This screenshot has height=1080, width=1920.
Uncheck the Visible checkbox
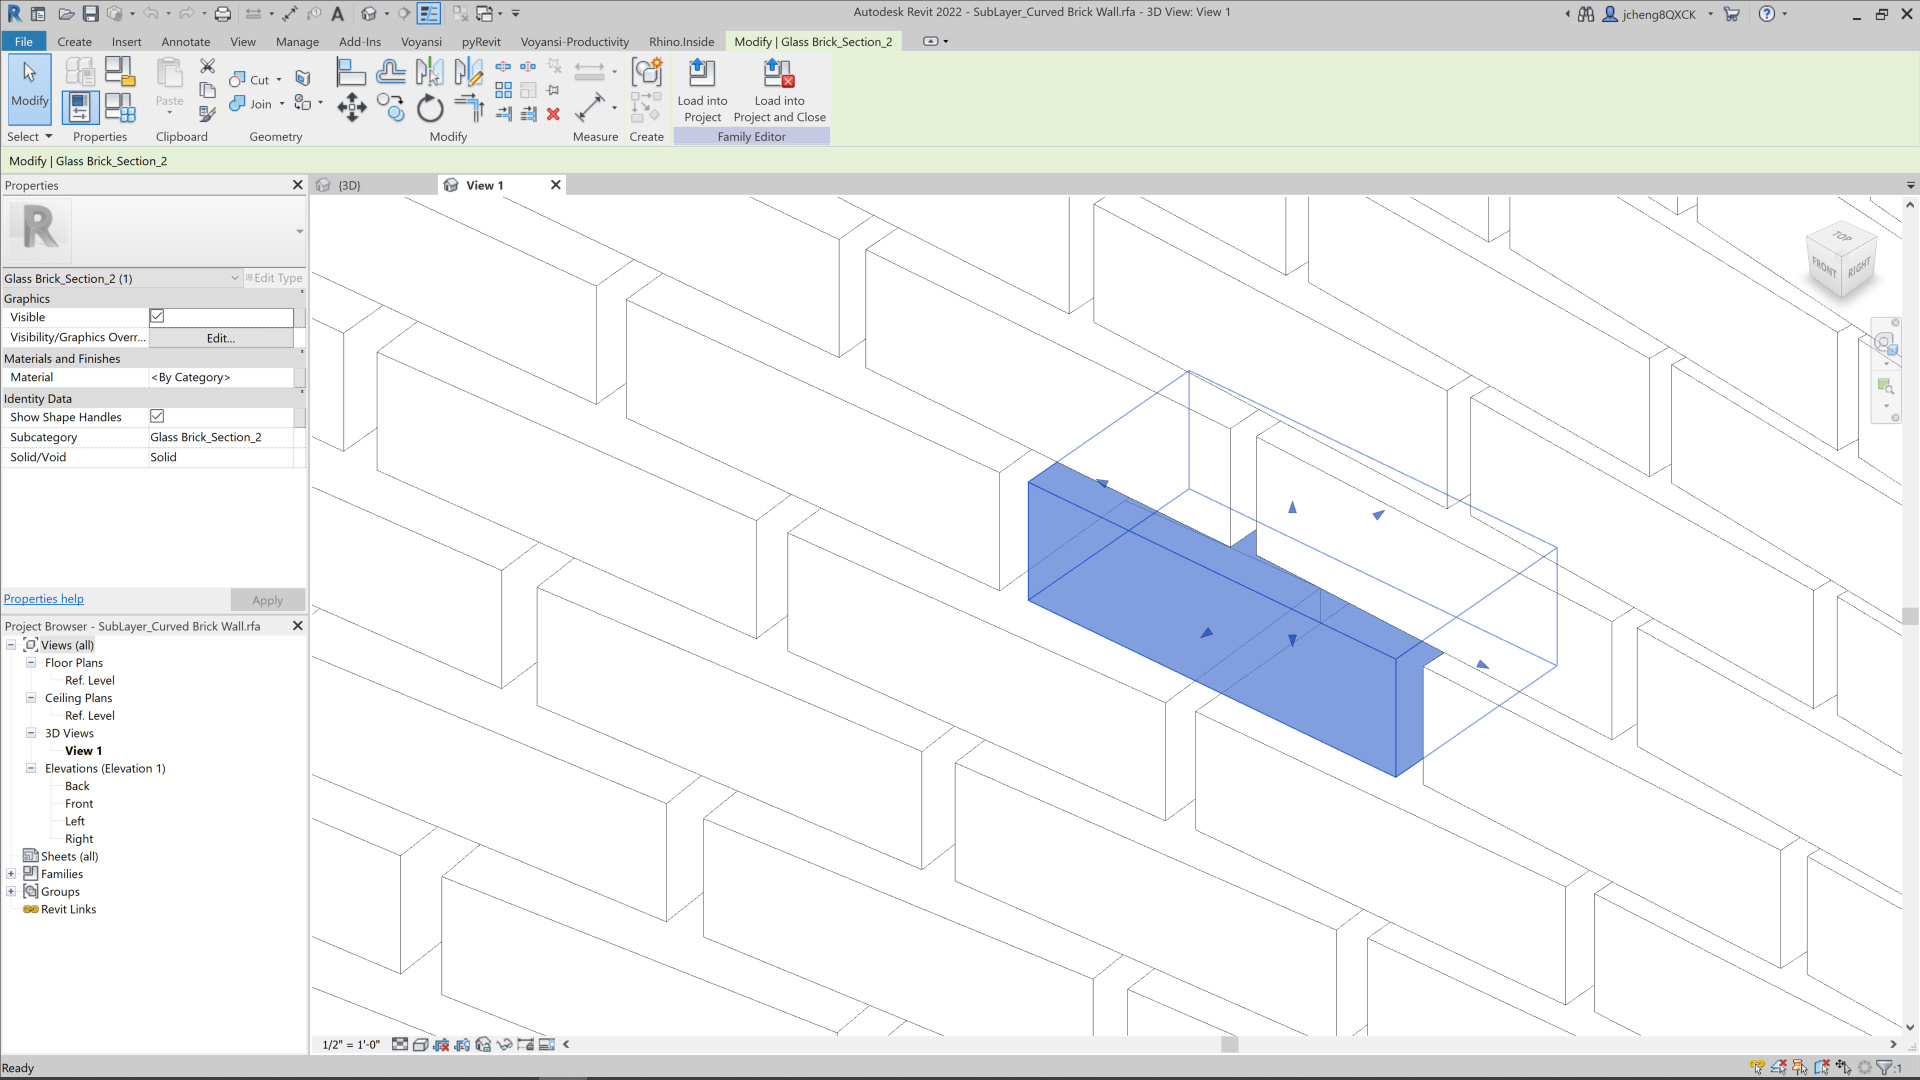coord(157,316)
